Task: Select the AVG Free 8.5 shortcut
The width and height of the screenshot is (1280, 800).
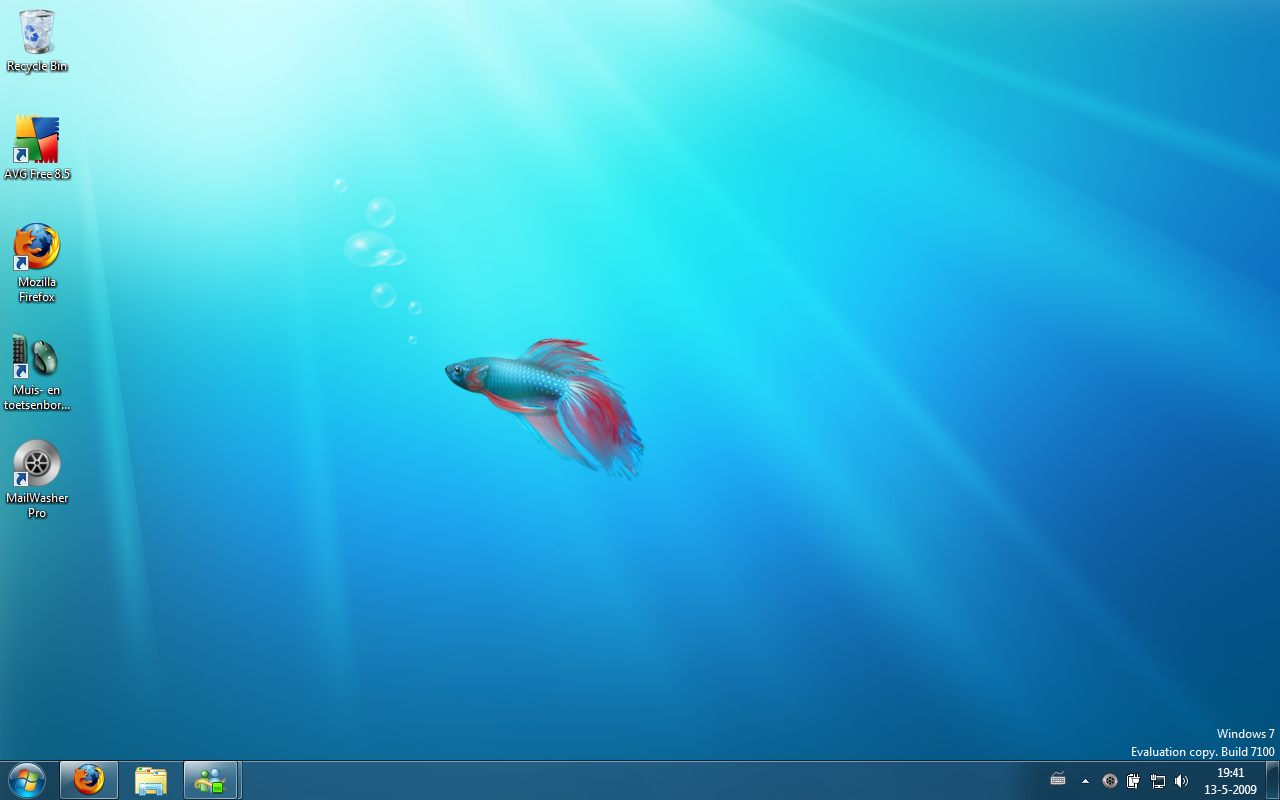Action: (x=37, y=147)
